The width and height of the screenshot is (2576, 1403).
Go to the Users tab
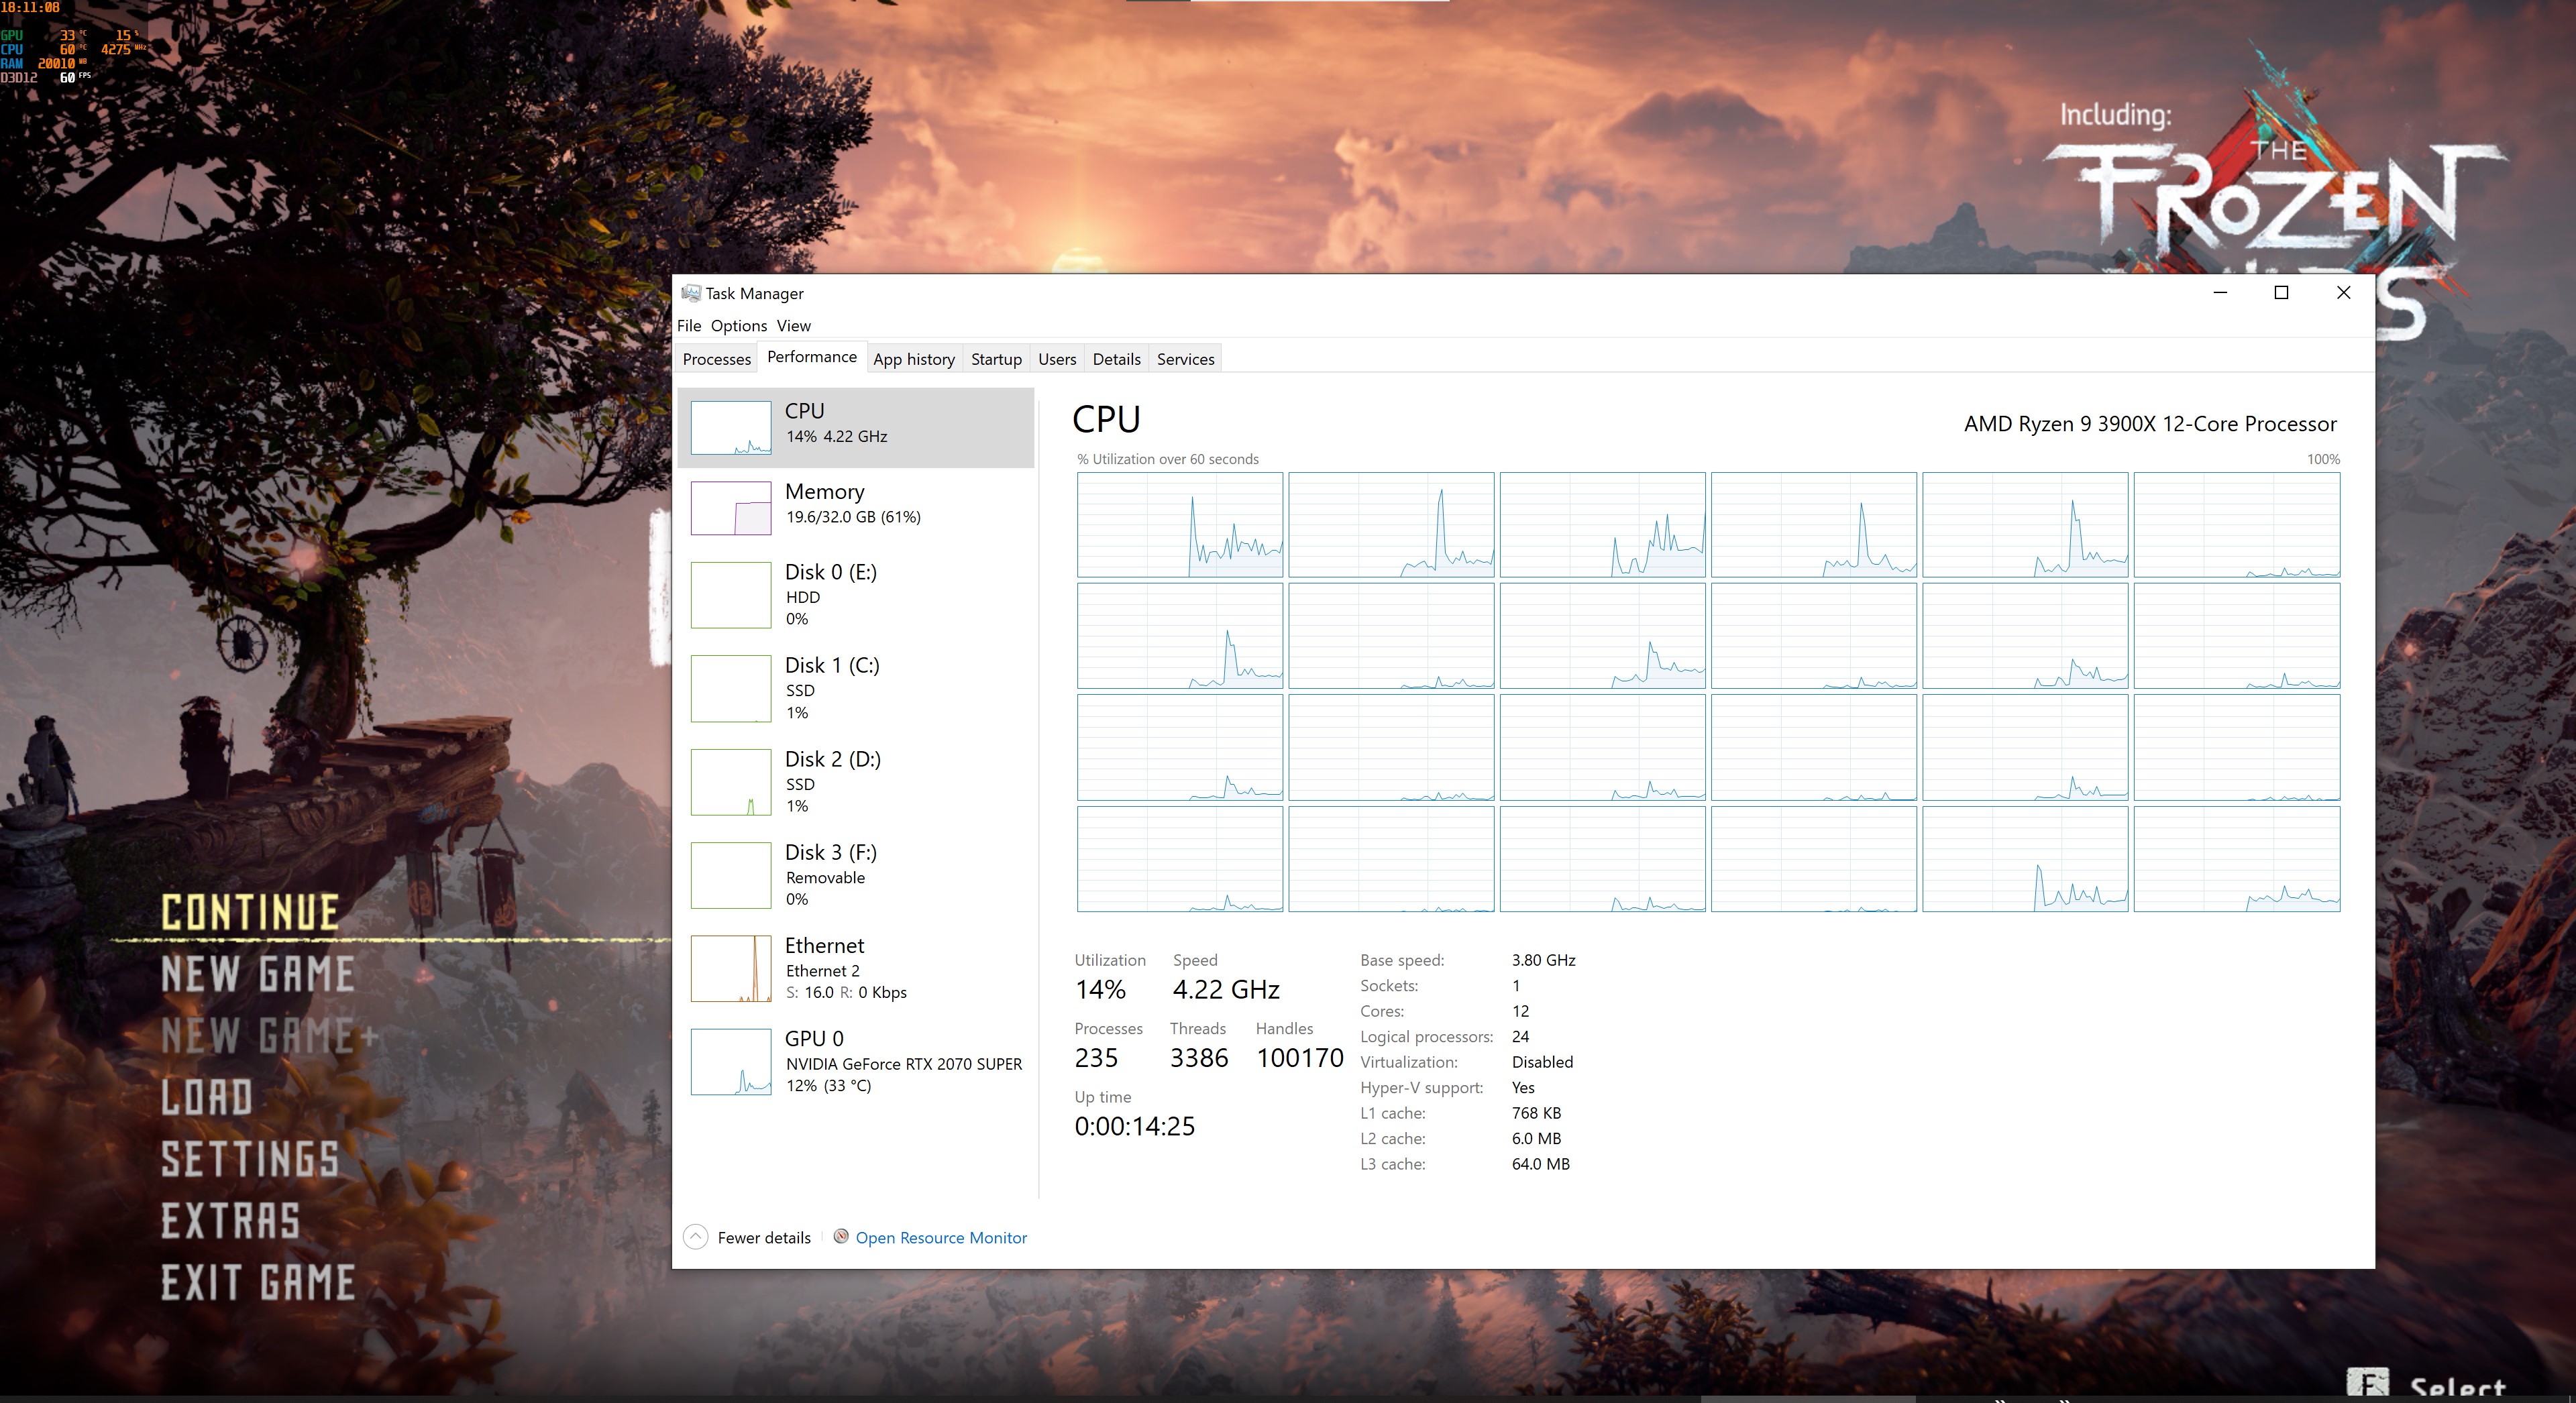tap(1057, 359)
